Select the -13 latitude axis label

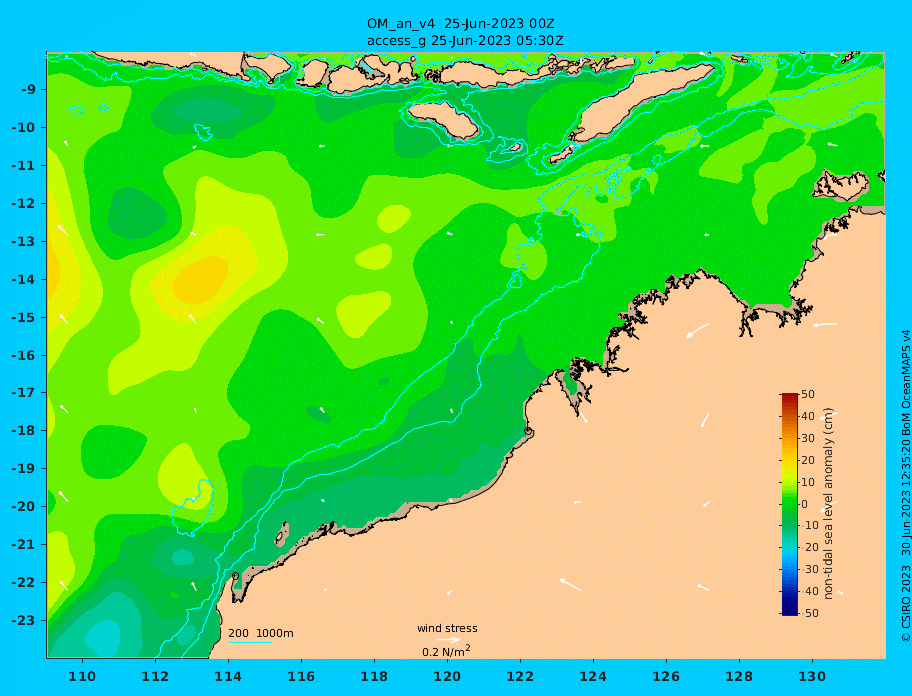pos(24,241)
